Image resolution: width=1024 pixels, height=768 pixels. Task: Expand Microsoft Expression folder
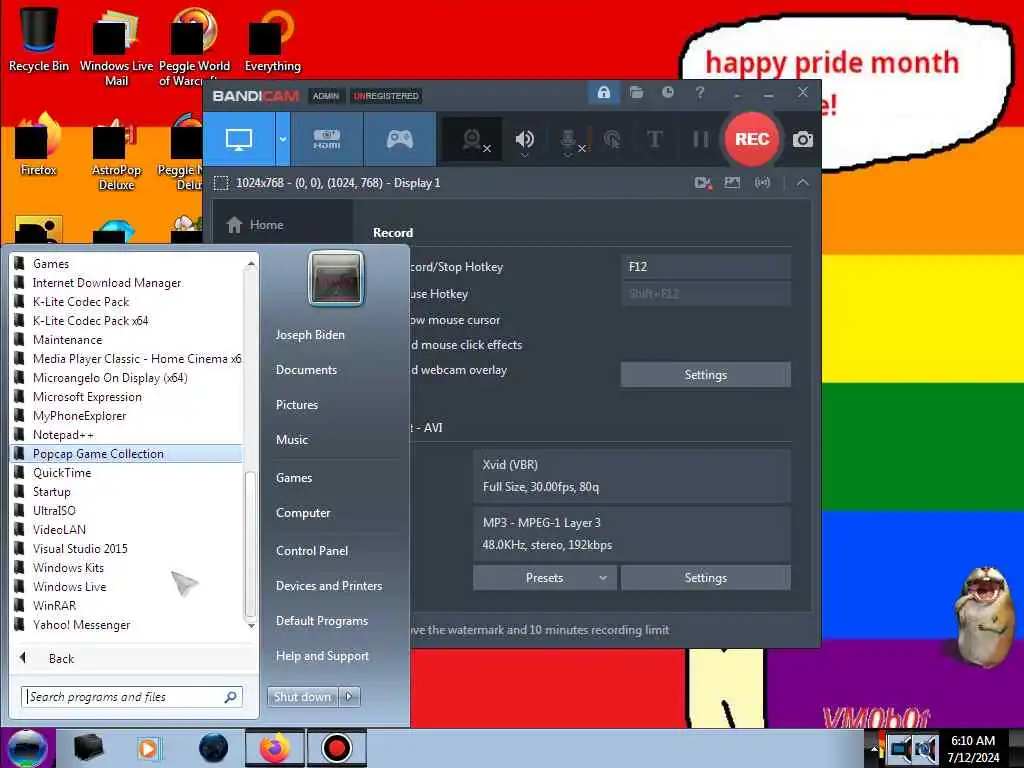(127, 396)
